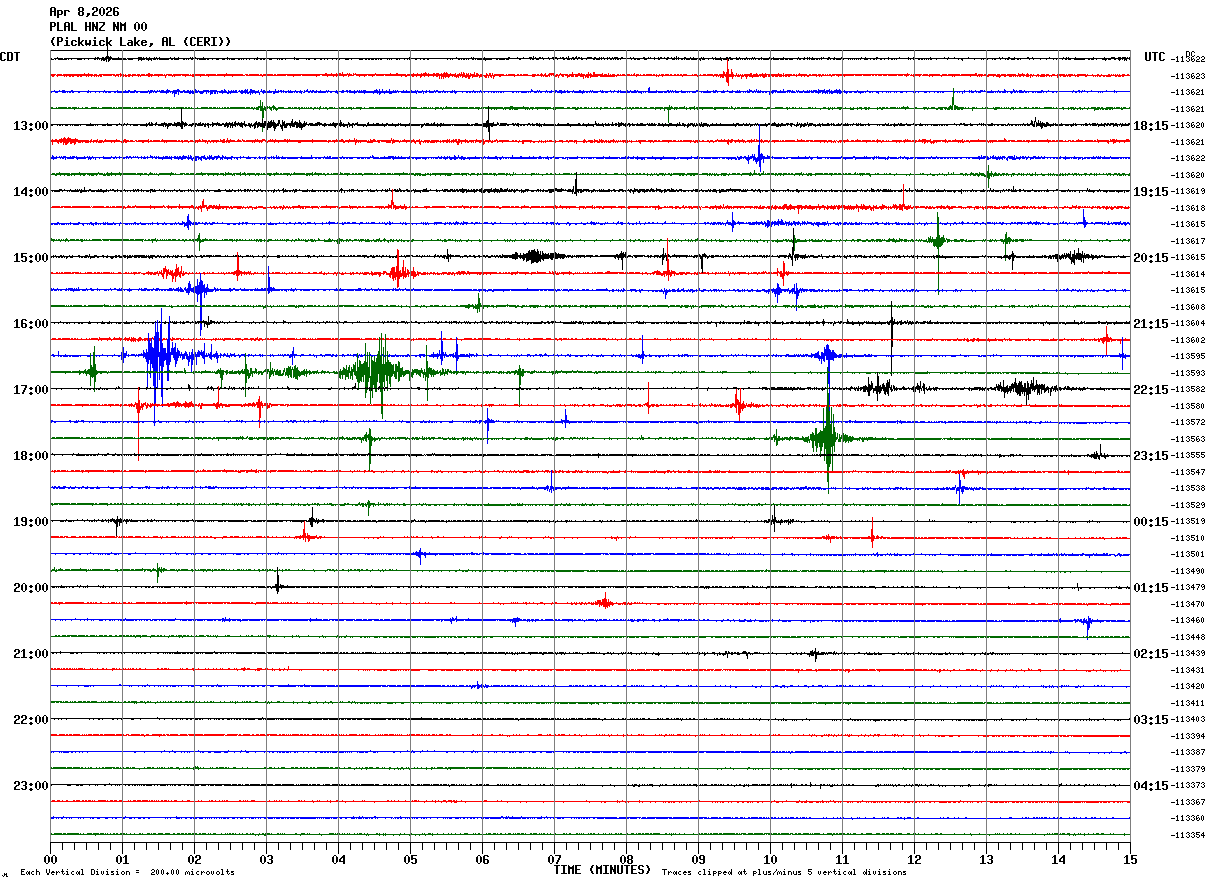Select the -113582 DC offset value

pos(1189,389)
